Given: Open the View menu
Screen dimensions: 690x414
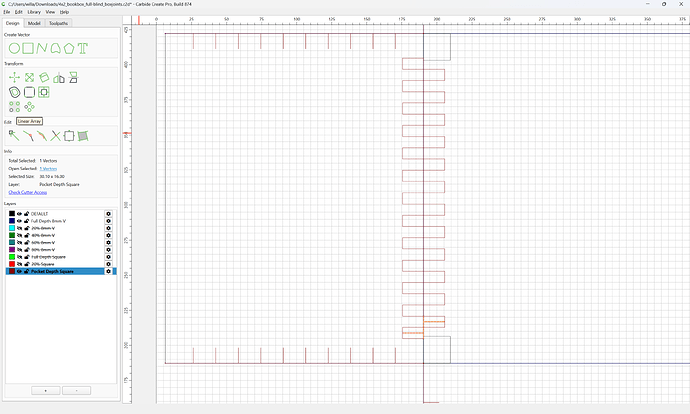Looking at the screenshot, I should (51, 12).
